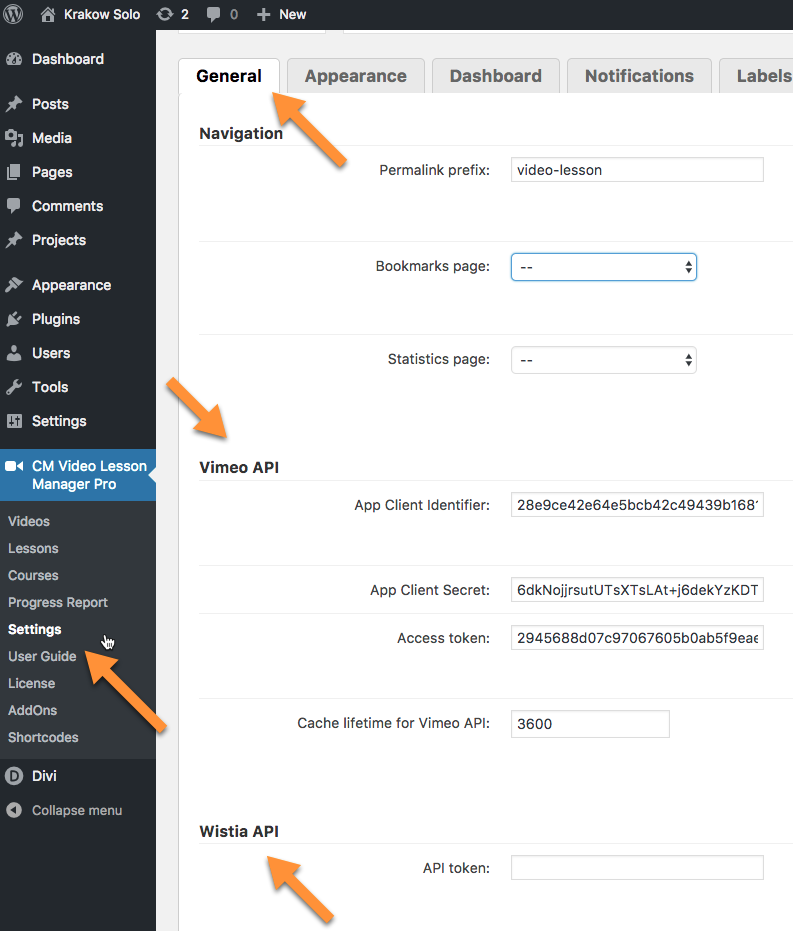This screenshot has height=931, width=793.
Task: Click the Collapse menu label
Action: point(77,810)
